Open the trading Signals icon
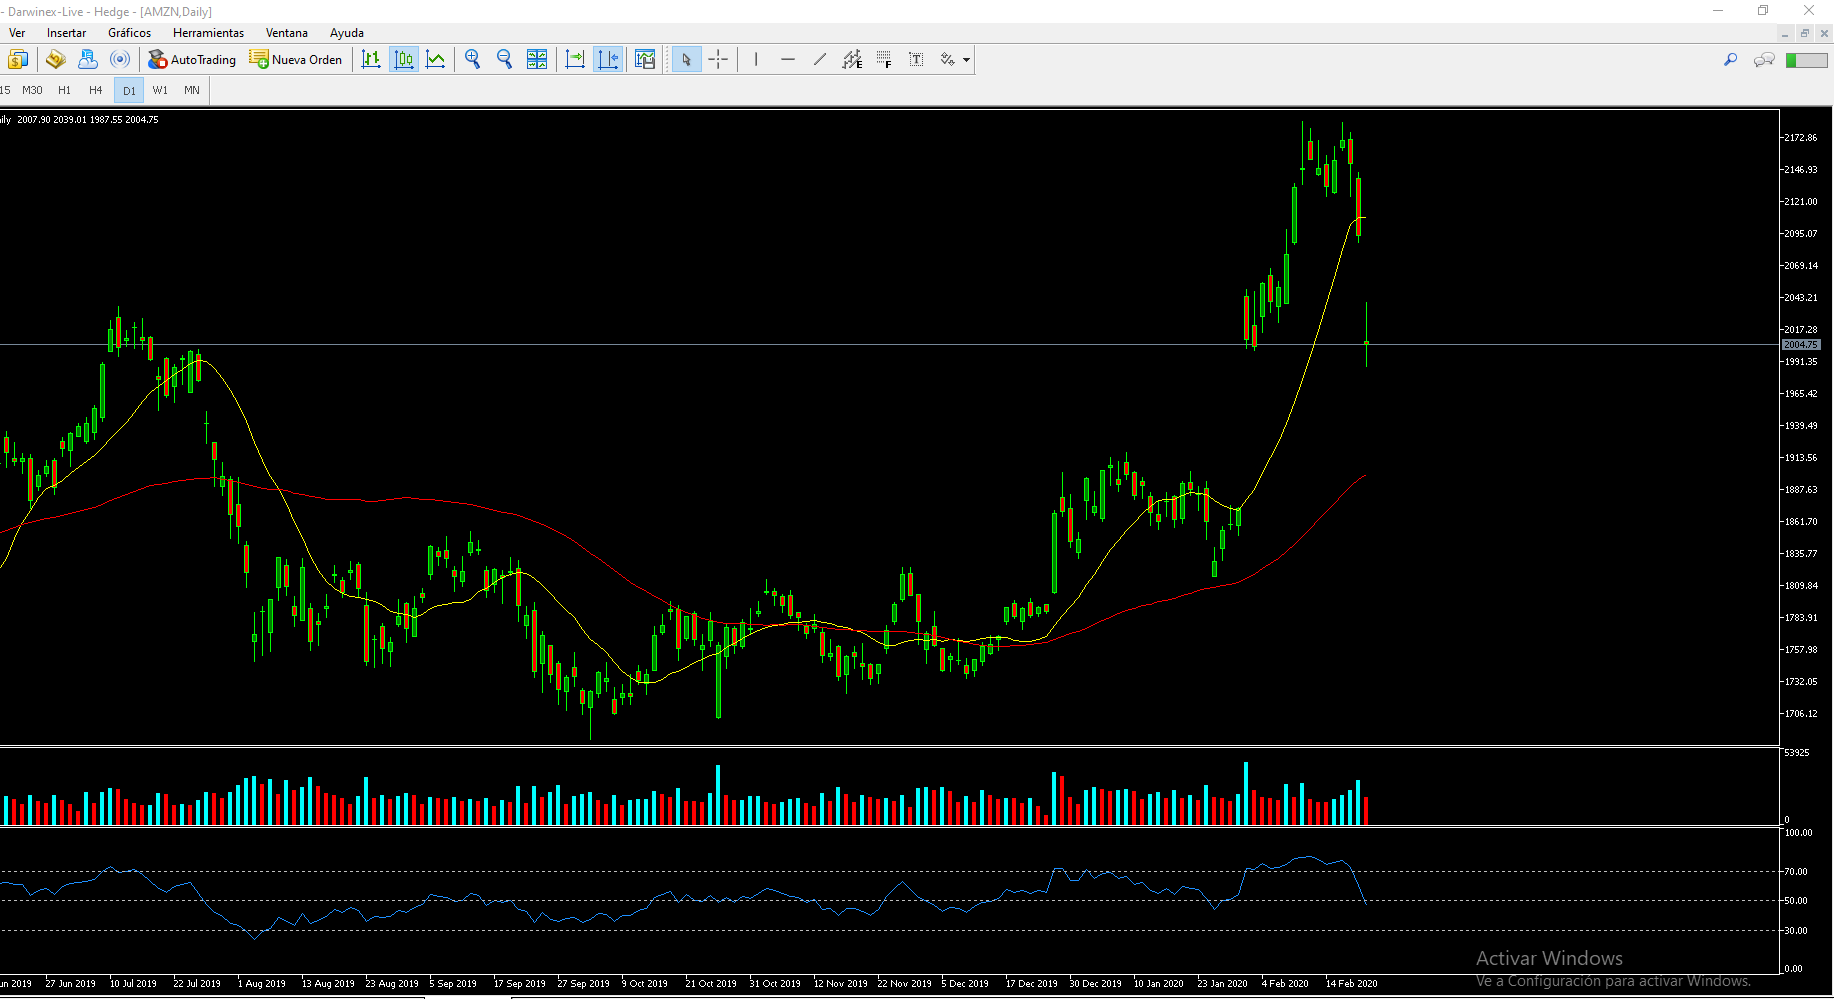The width and height of the screenshot is (1834, 999). (120, 60)
